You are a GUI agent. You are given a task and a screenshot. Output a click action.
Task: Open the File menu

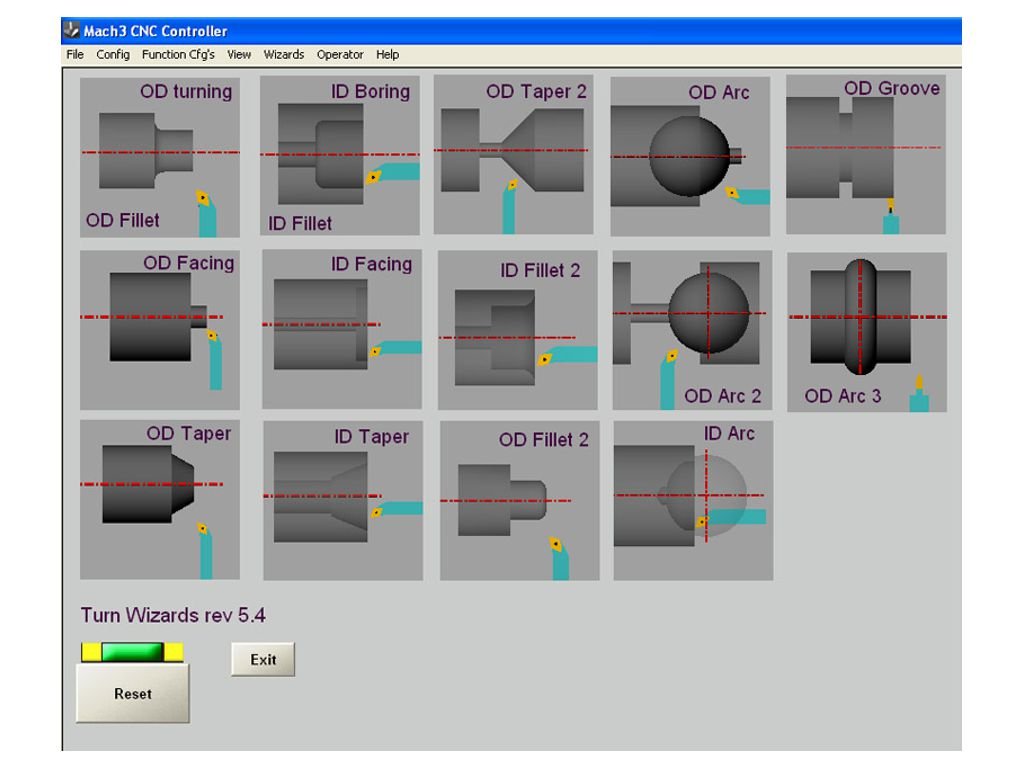click(x=75, y=55)
